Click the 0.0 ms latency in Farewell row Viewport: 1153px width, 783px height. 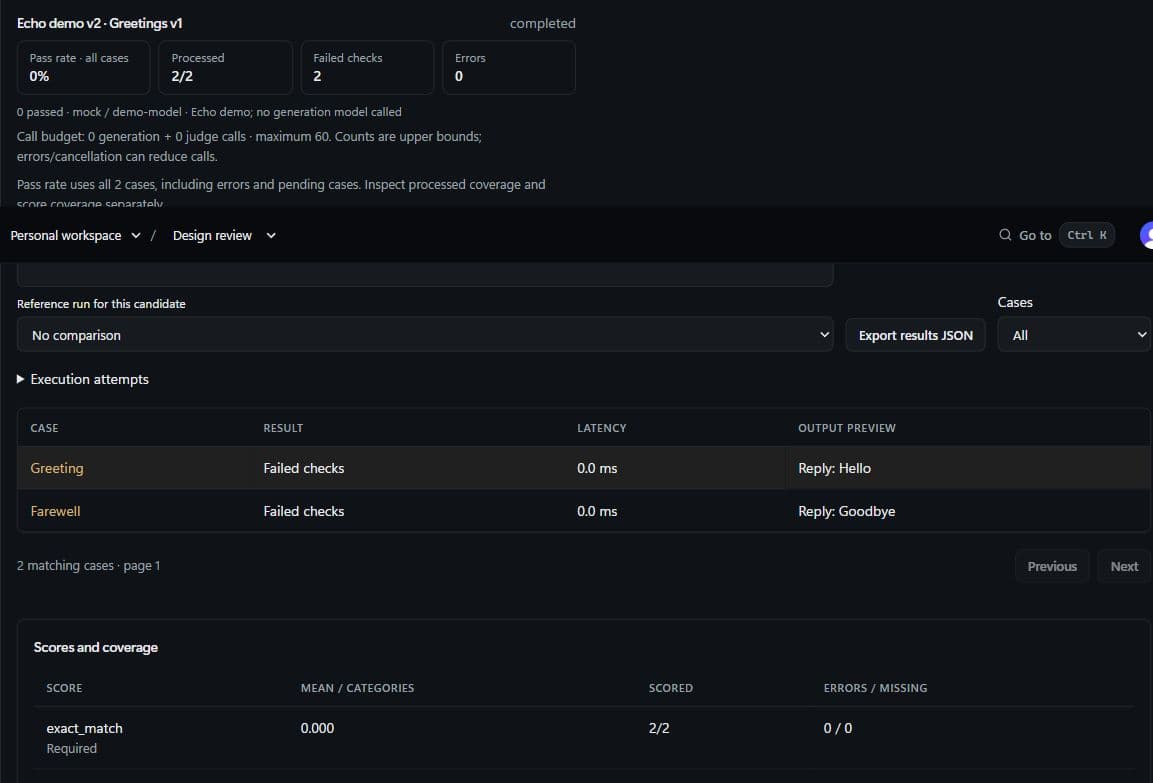(597, 511)
